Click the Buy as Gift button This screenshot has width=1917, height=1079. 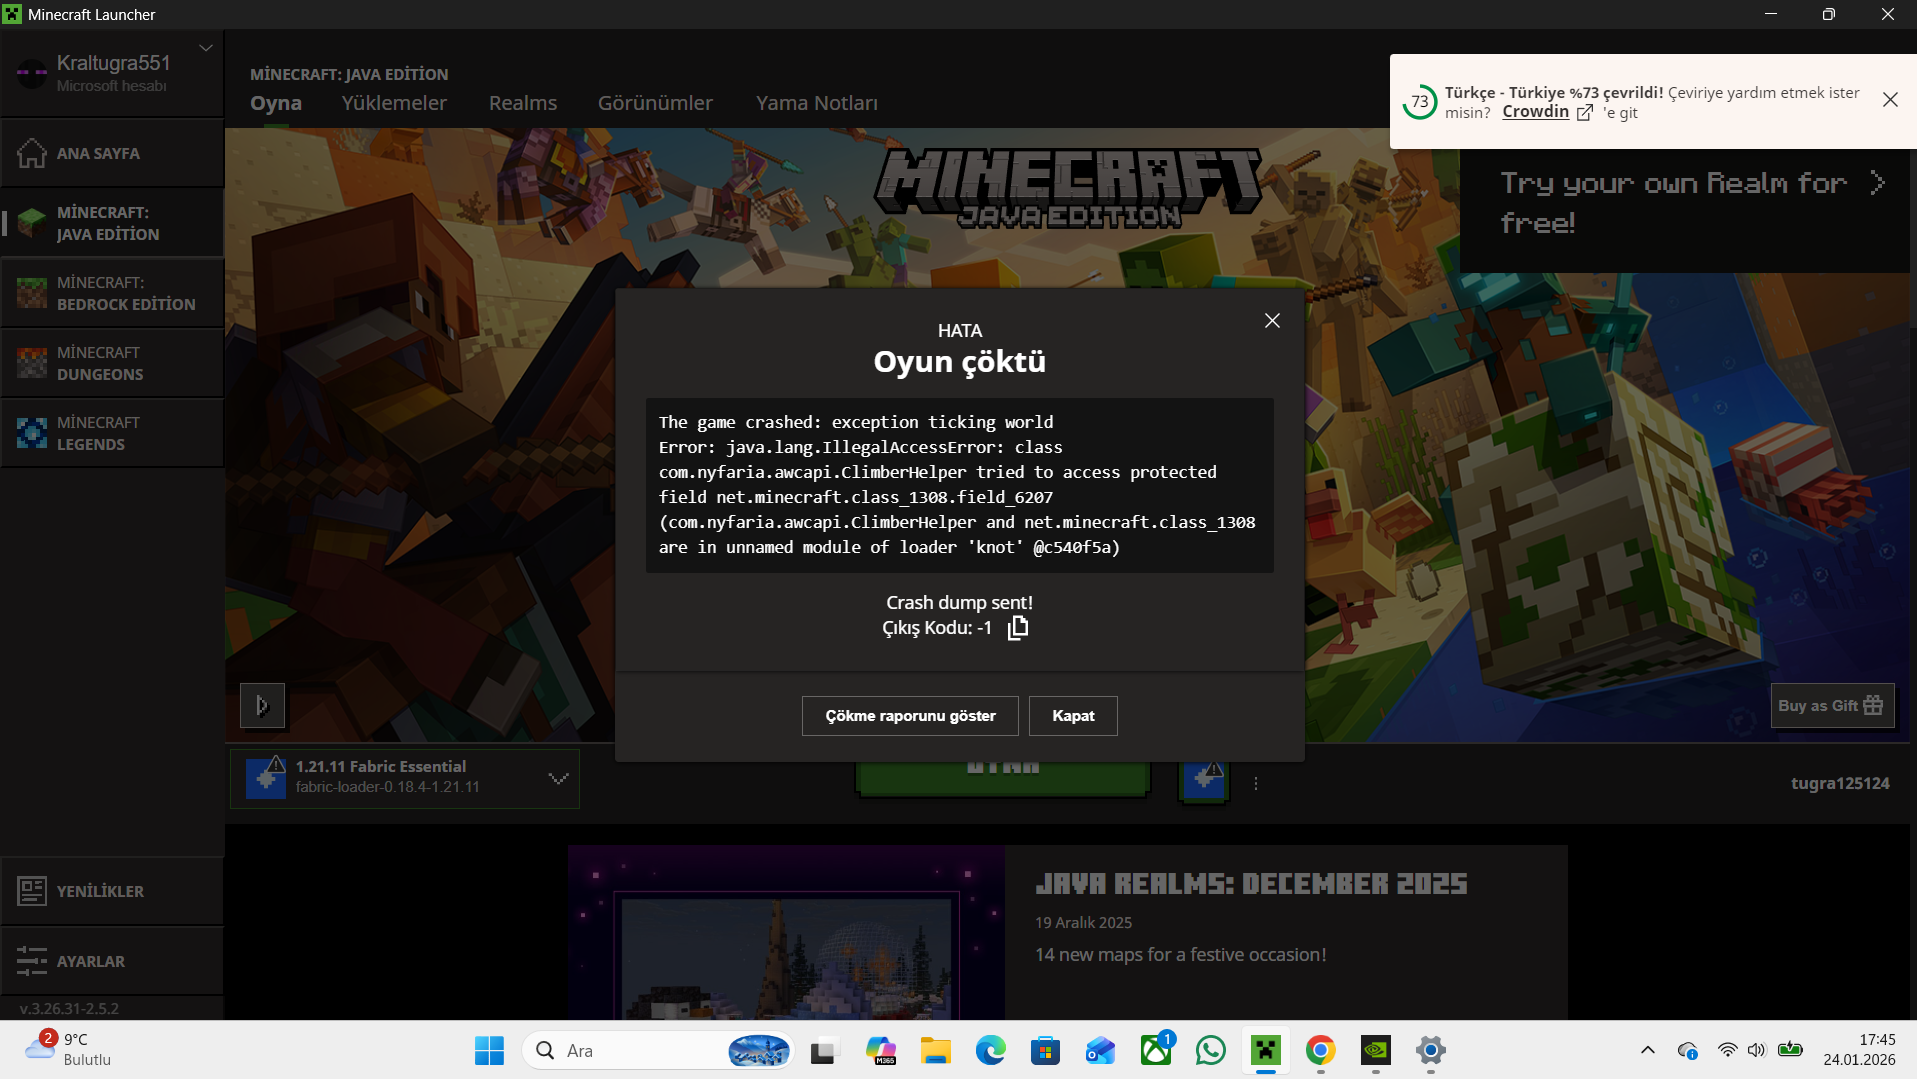(x=1832, y=706)
